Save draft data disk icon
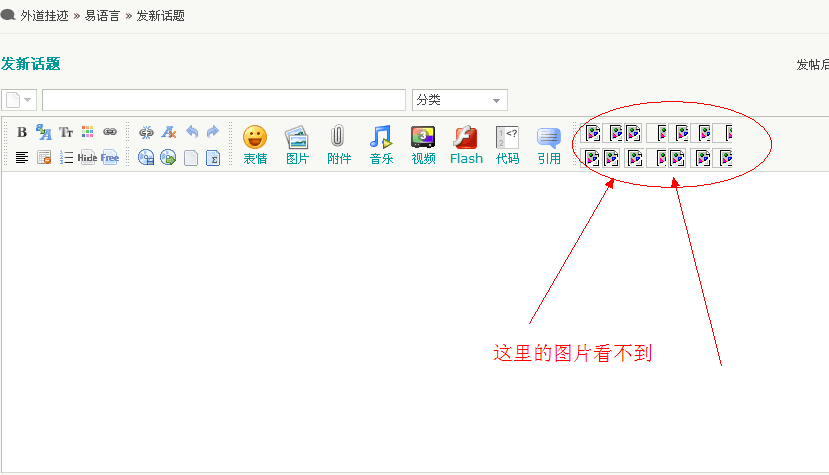This screenshot has height=475, width=829. pyautogui.click(x=146, y=158)
